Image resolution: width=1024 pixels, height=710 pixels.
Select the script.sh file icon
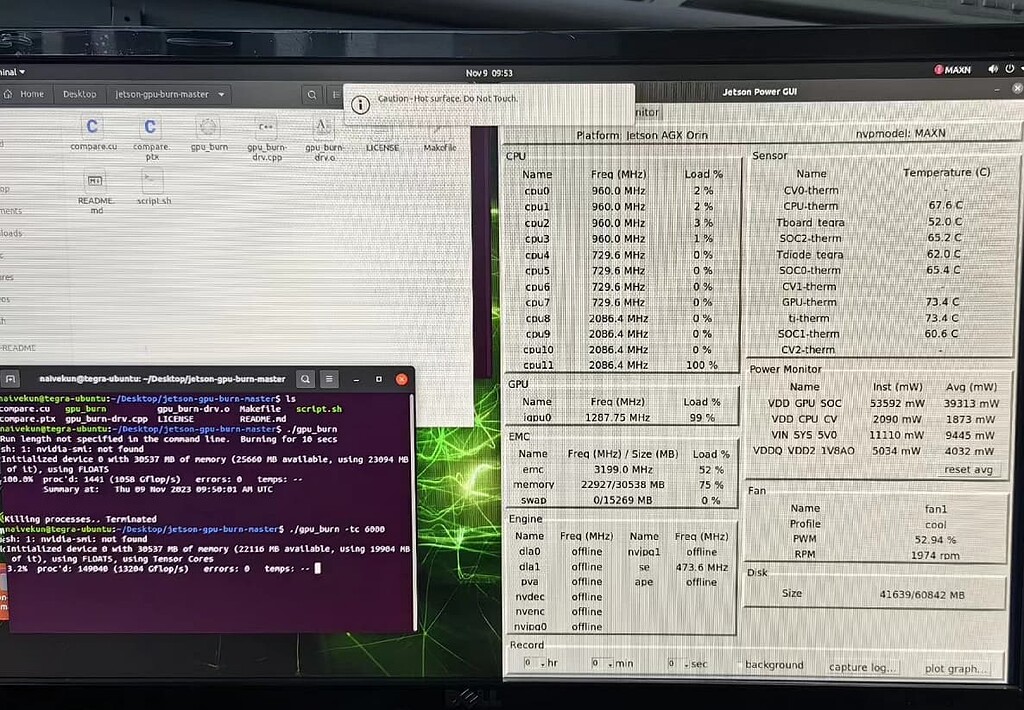click(x=152, y=180)
